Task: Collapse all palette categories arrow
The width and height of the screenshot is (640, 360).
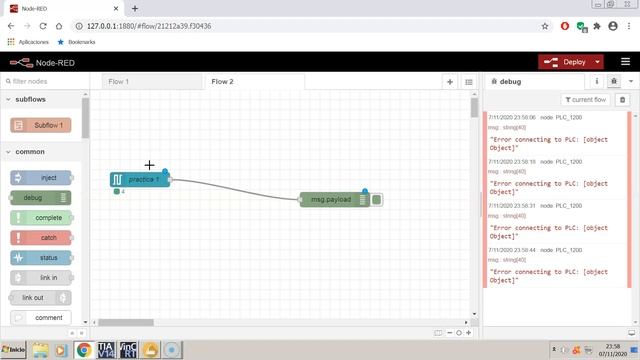Action: pyautogui.click(x=72, y=333)
